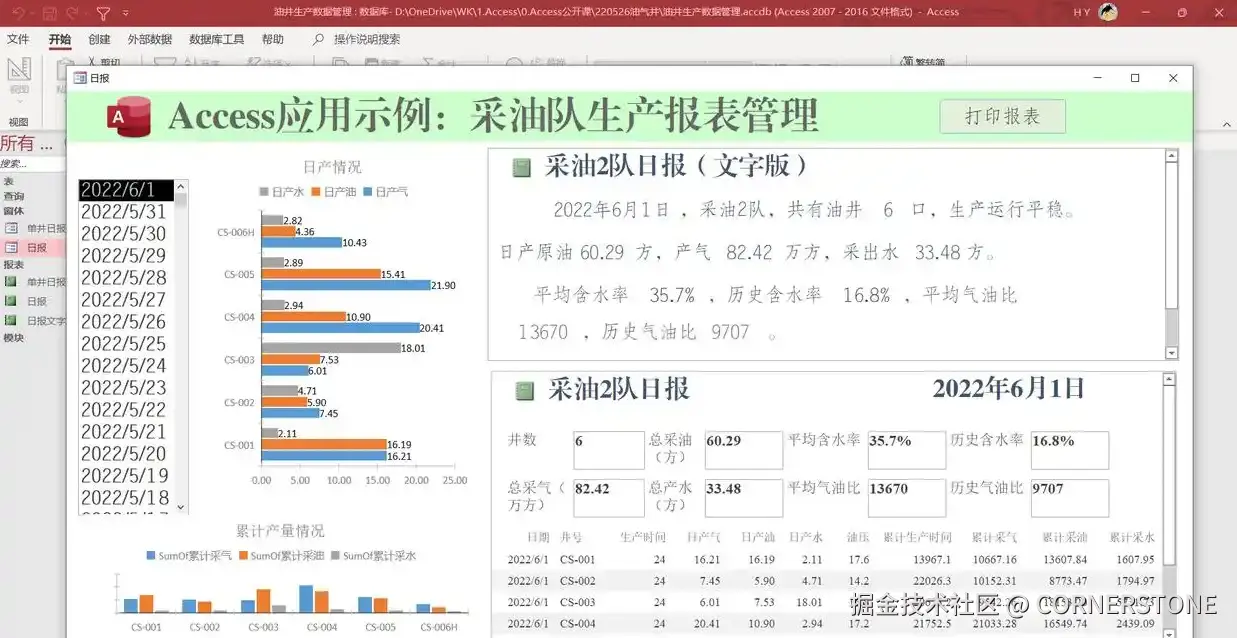
Task: Click the red Access logo in the form header
Action: pos(128,117)
